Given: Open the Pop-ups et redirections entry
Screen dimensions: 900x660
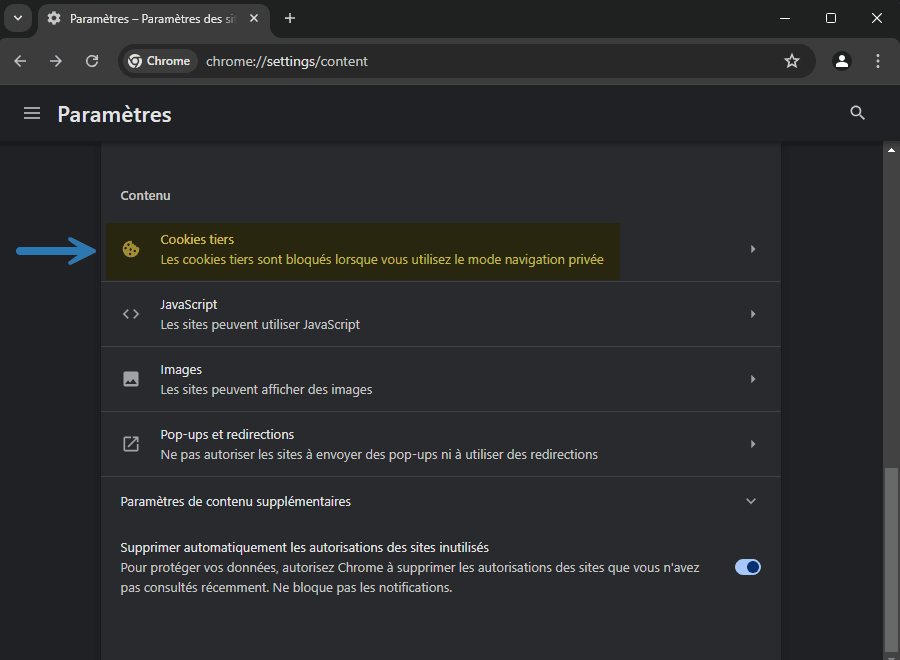Looking at the screenshot, I should click(x=441, y=444).
